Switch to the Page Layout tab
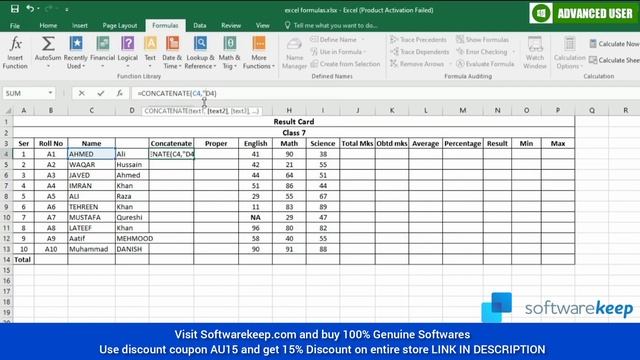The image size is (640, 360). (120, 25)
